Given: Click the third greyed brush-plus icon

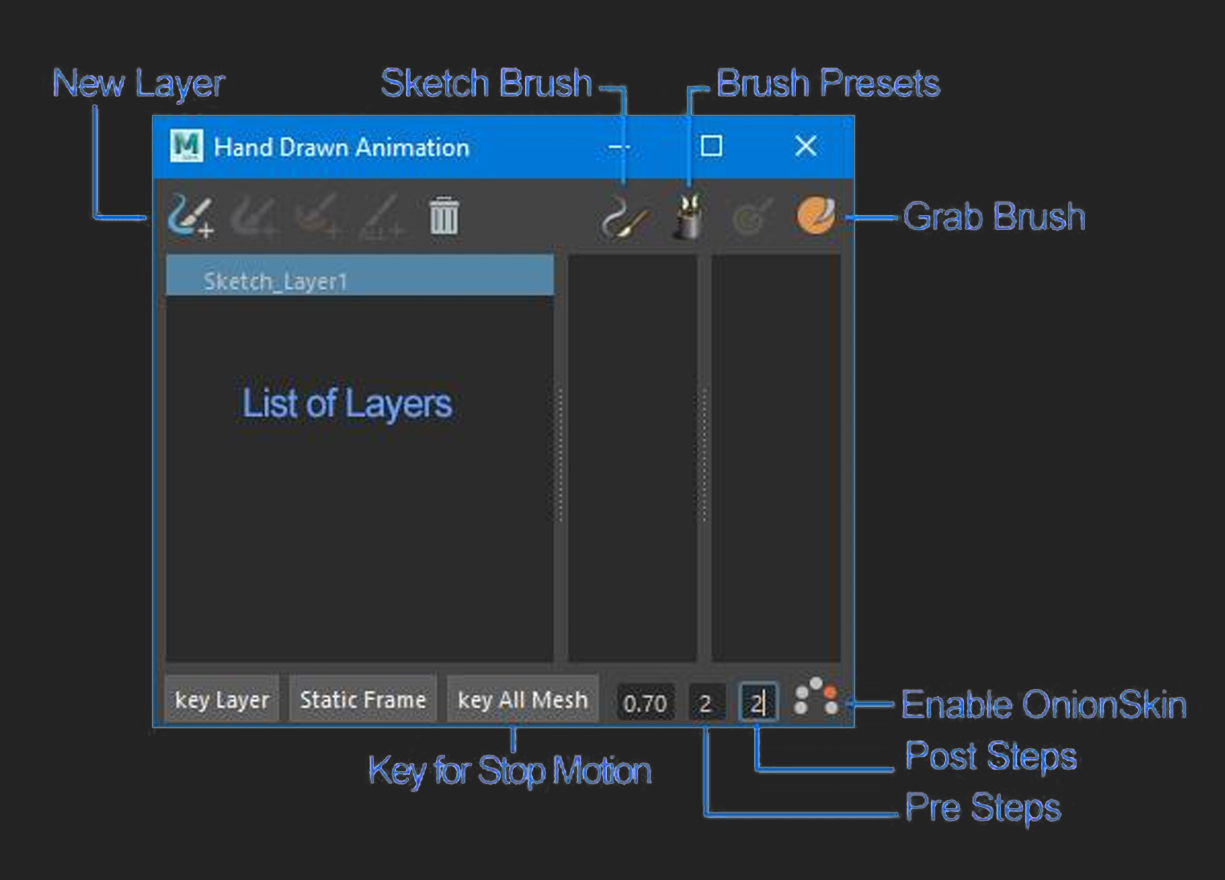Looking at the screenshot, I should point(317,216).
